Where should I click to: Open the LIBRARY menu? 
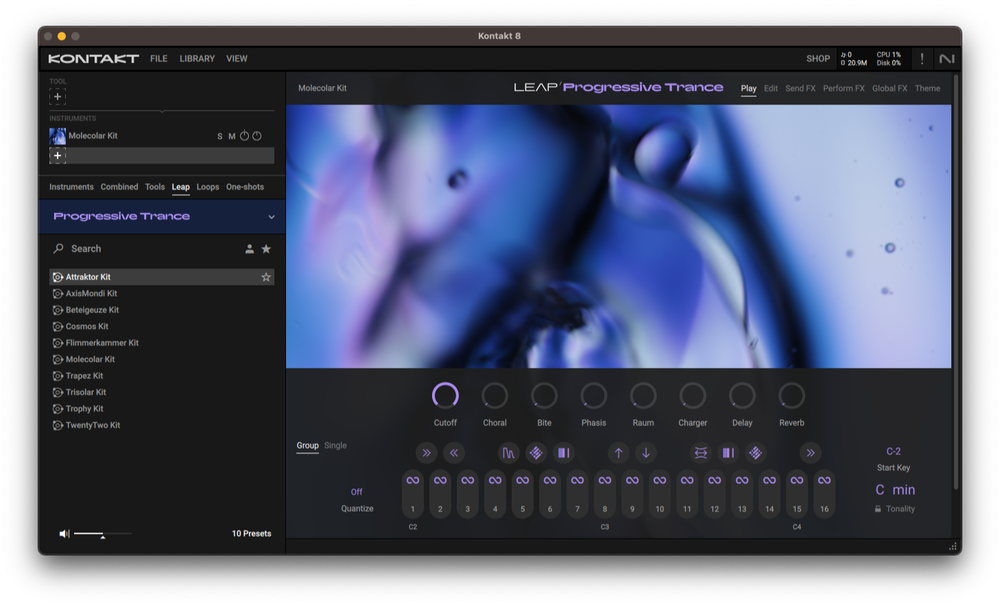pyautogui.click(x=197, y=58)
